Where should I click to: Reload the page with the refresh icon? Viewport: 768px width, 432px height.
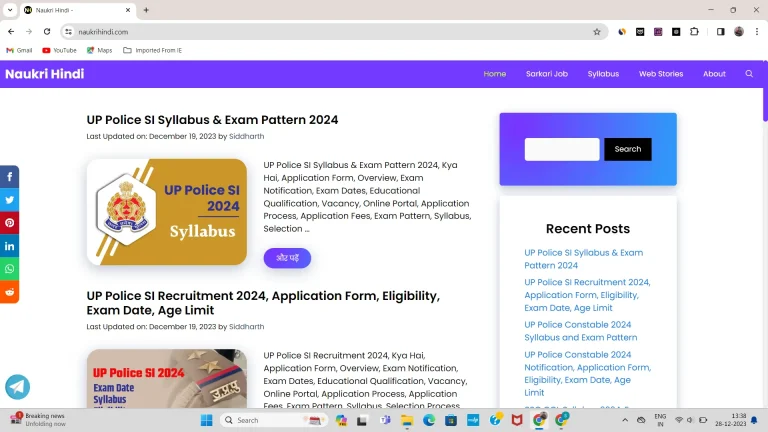pos(47,32)
